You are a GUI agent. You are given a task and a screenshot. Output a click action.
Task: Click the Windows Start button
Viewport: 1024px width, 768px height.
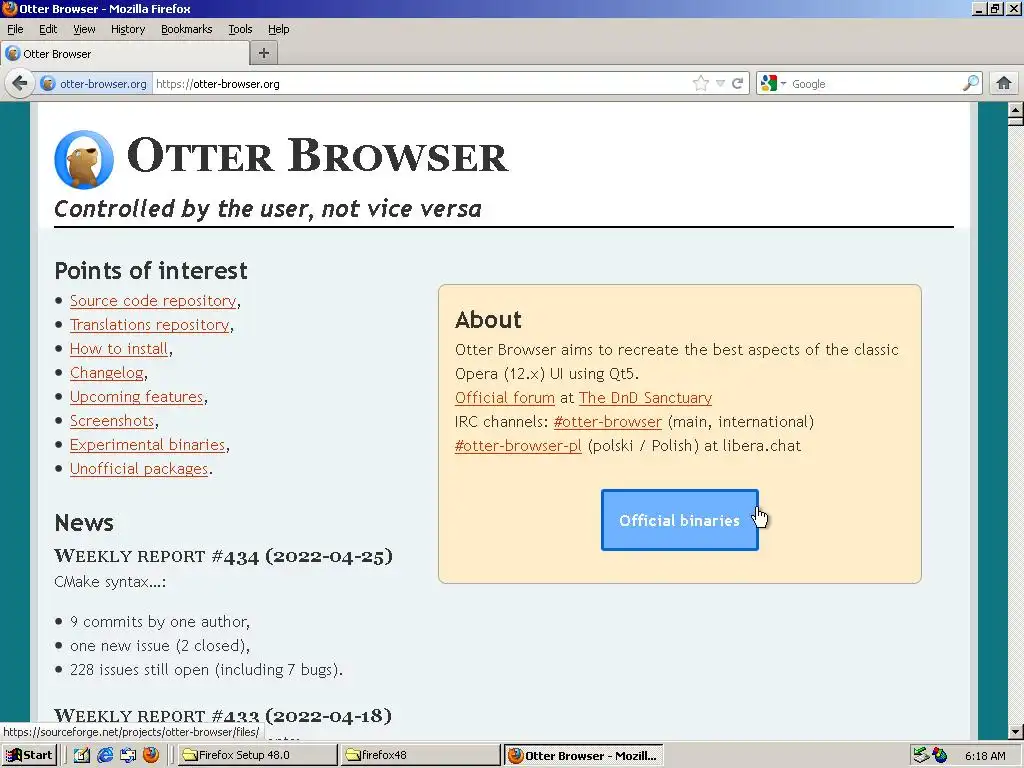29,755
